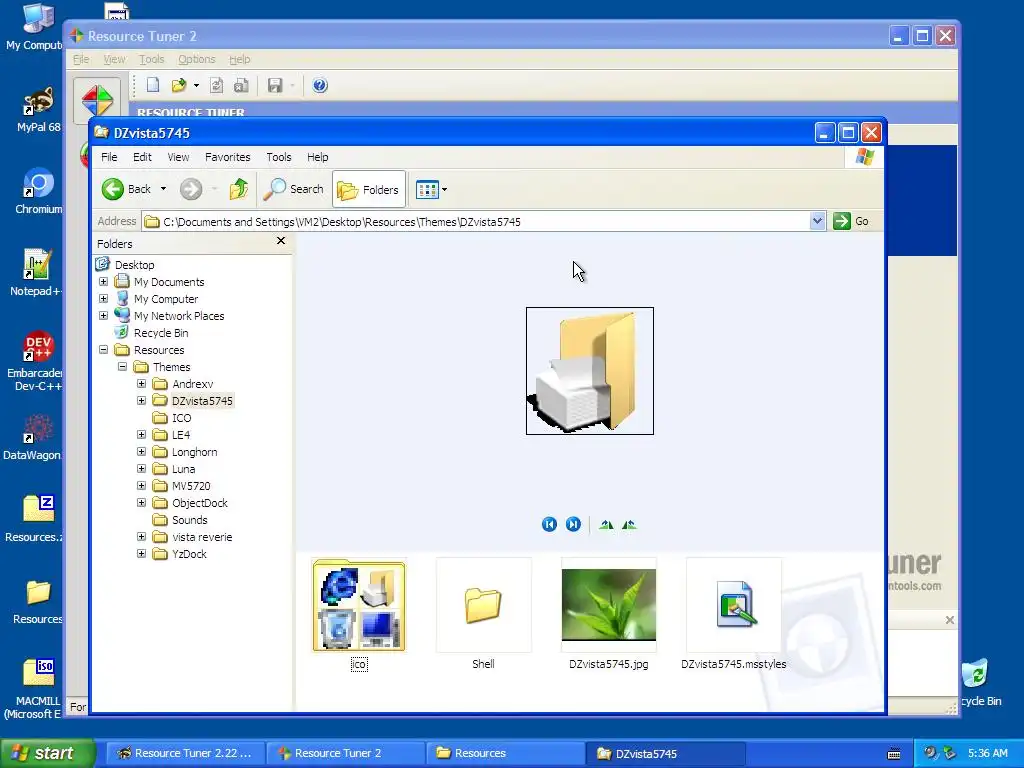
Task: Click Save icon in Resource Tuner toolbar
Action: click(275, 85)
